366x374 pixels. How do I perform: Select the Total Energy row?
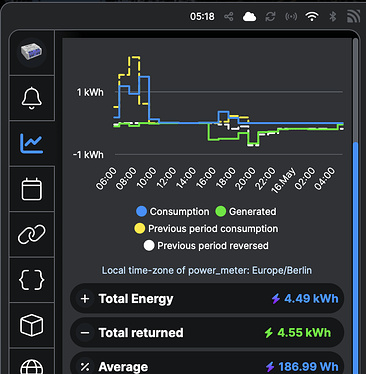coord(207,299)
